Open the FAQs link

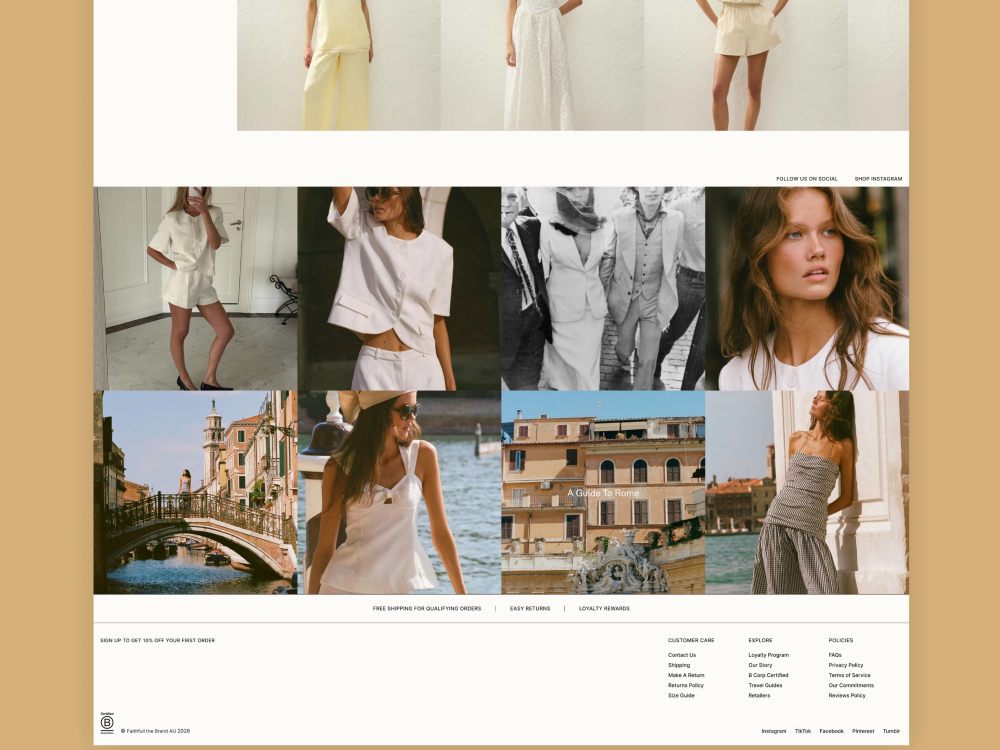point(835,655)
